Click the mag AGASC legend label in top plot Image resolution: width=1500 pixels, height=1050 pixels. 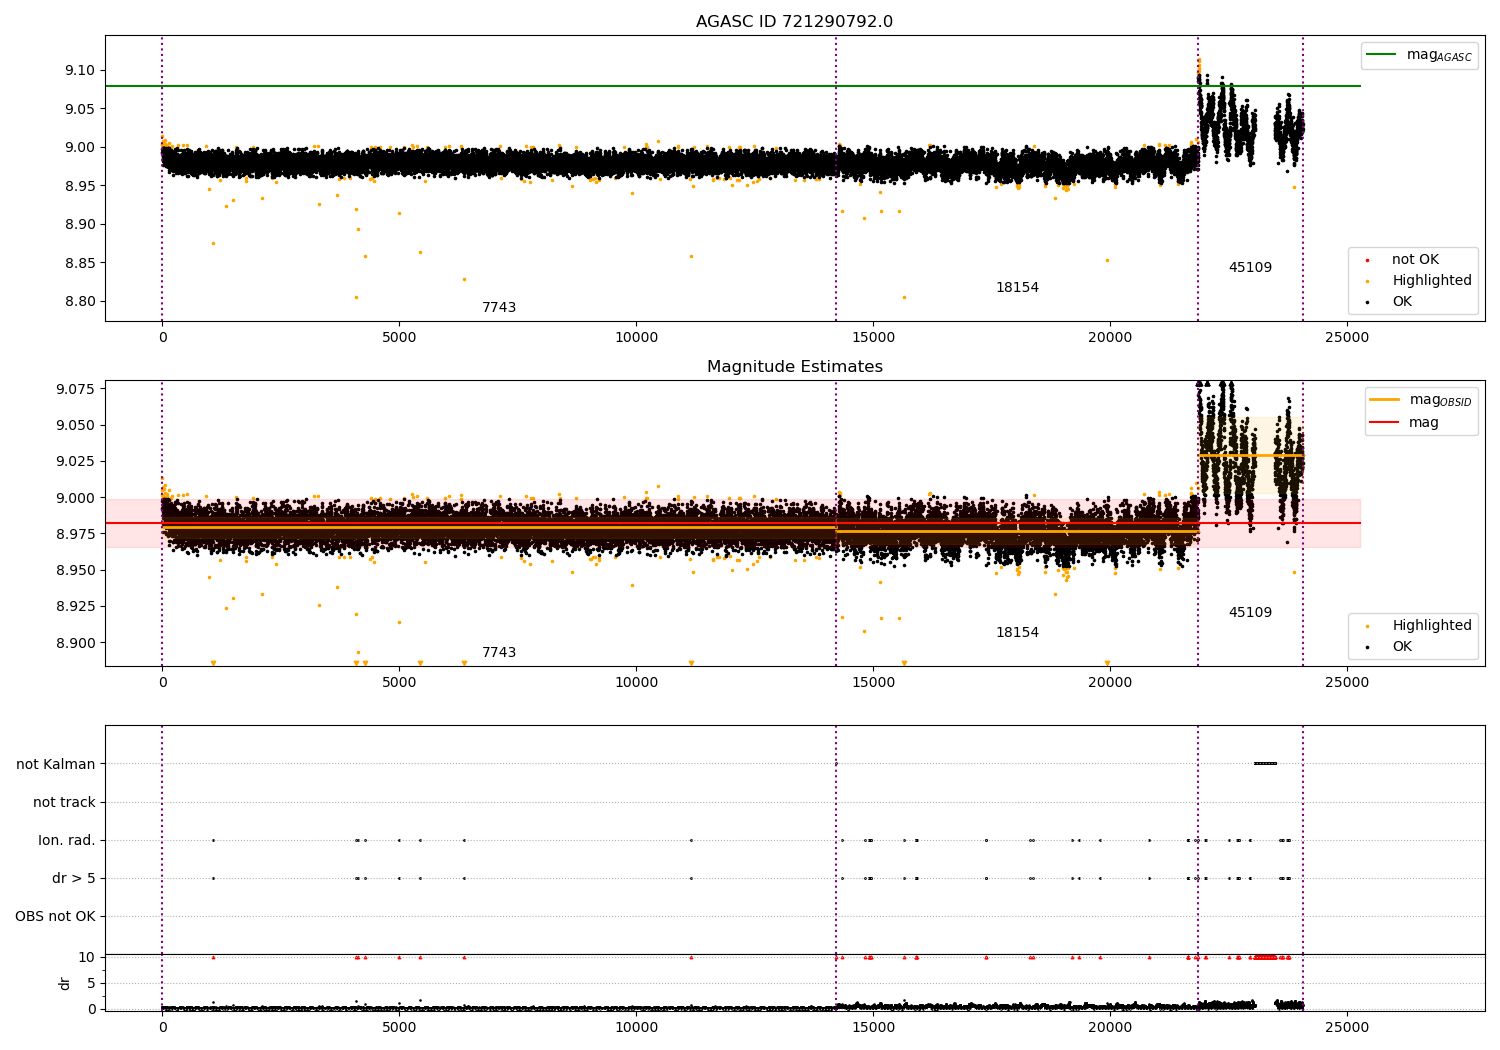pyautogui.click(x=1439, y=55)
